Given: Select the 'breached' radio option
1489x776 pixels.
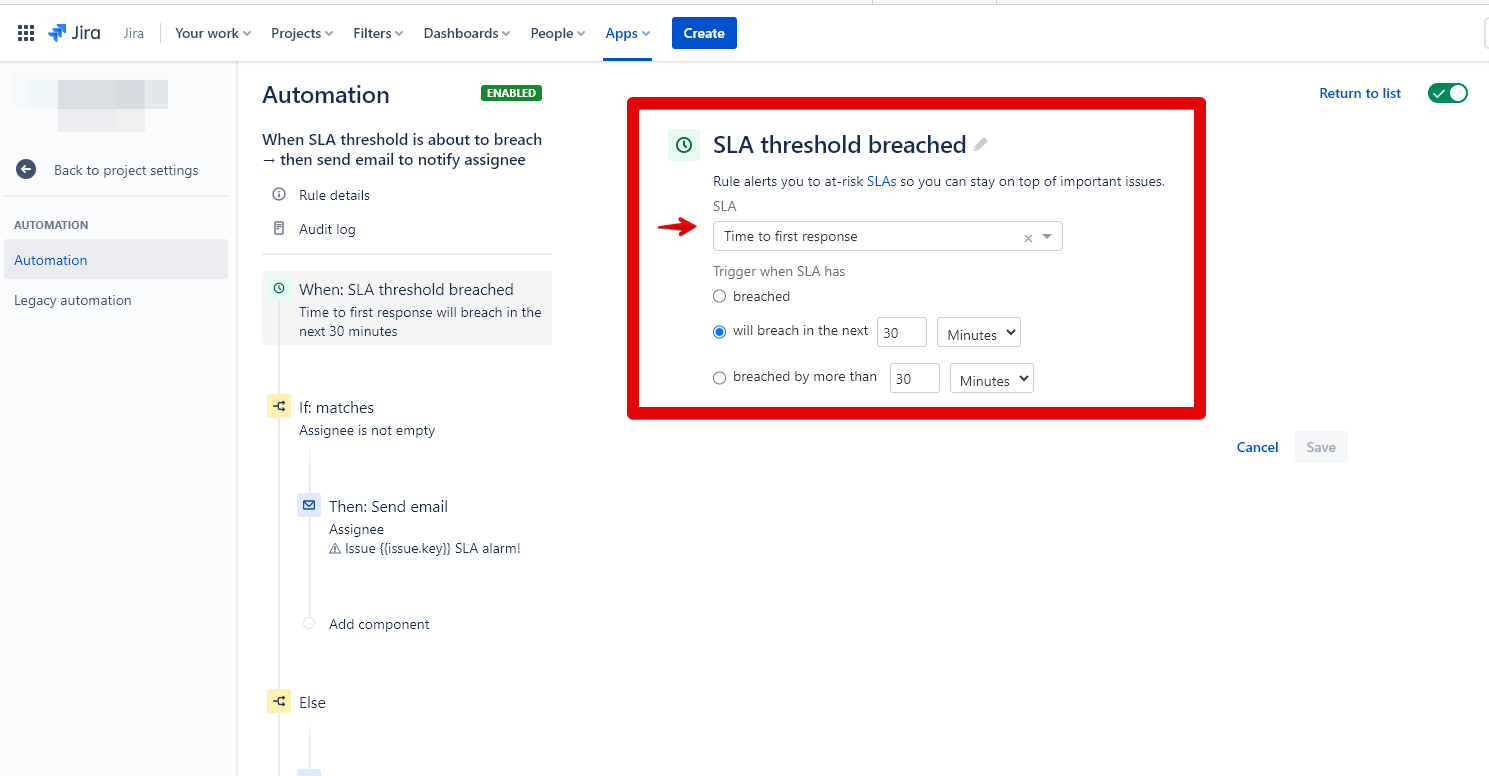Looking at the screenshot, I should tap(719, 296).
